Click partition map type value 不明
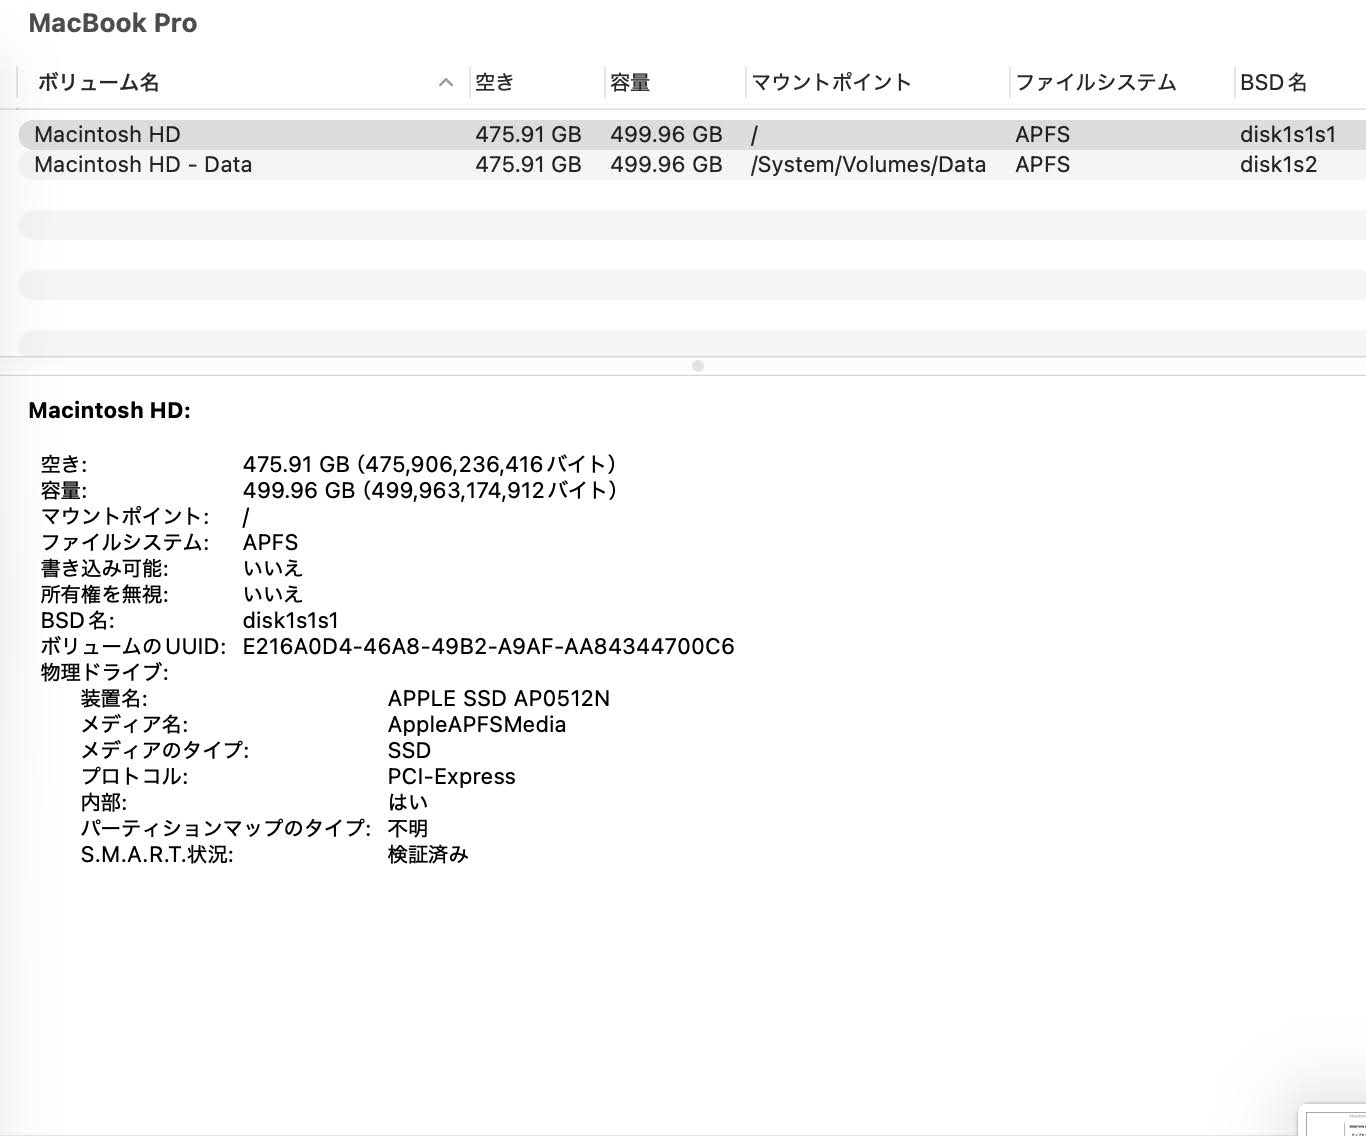 (x=408, y=828)
